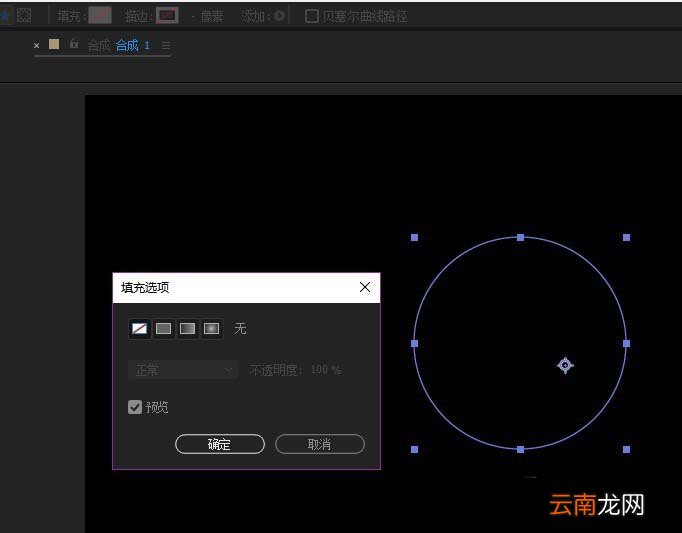Click the top-center handle of the ellipse
682x533 pixels.
click(x=520, y=238)
